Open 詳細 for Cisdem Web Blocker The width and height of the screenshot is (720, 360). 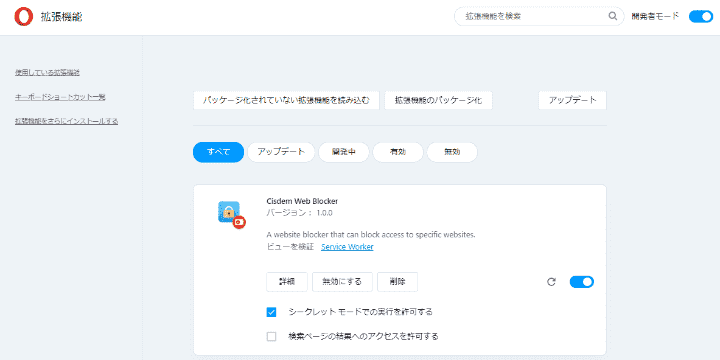pos(287,282)
